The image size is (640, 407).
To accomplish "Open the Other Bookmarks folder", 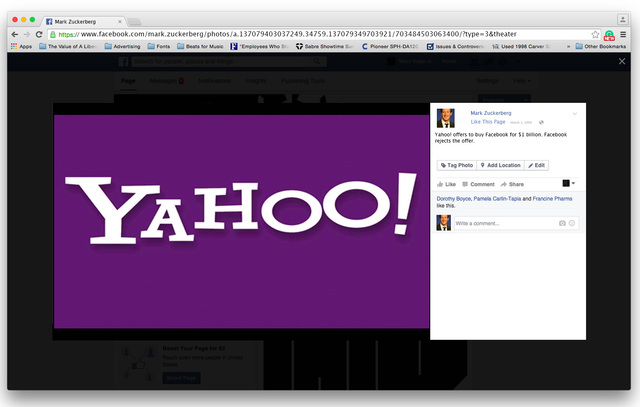I will coord(600,46).
